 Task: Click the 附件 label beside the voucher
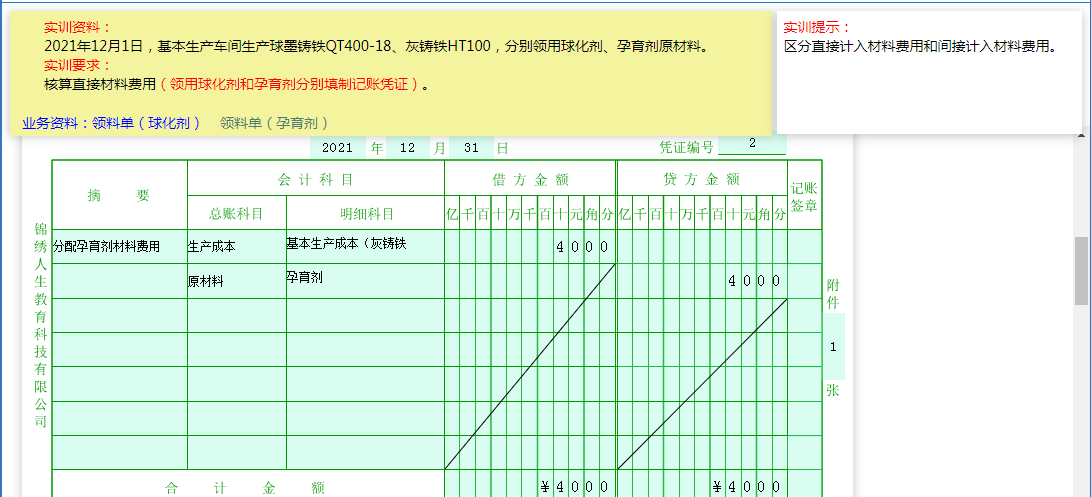(x=833, y=294)
